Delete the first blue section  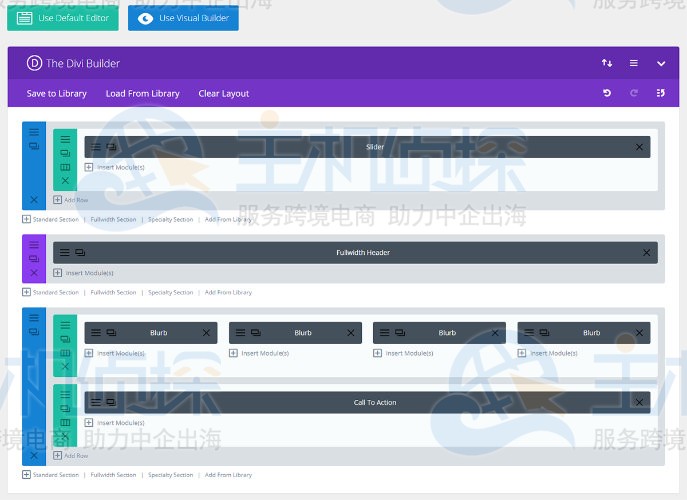tap(34, 200)
